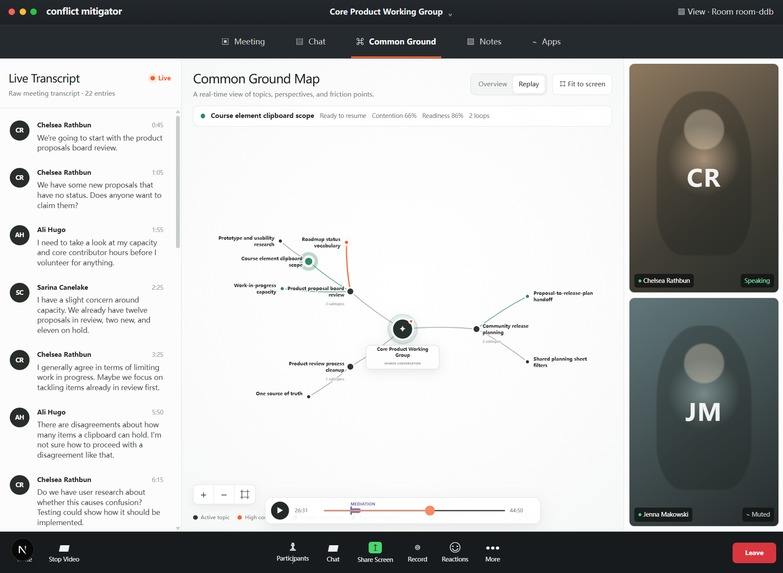Image resolution: width=783 pixels, height=573 pixels.
Task: Expand Core Product Working Group dropdown
Action: click(391, 12)
